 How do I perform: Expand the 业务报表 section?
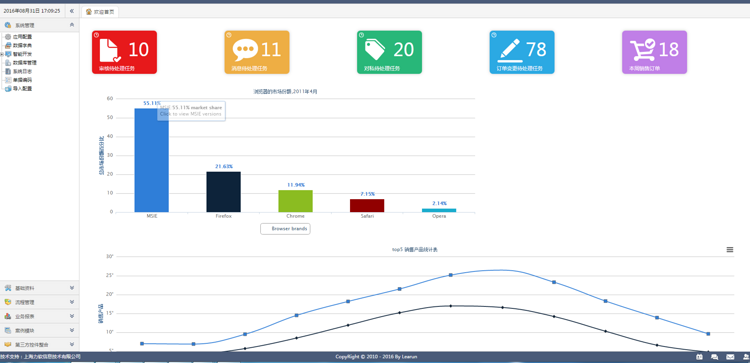pyautogui.click(x=40, y=316)
